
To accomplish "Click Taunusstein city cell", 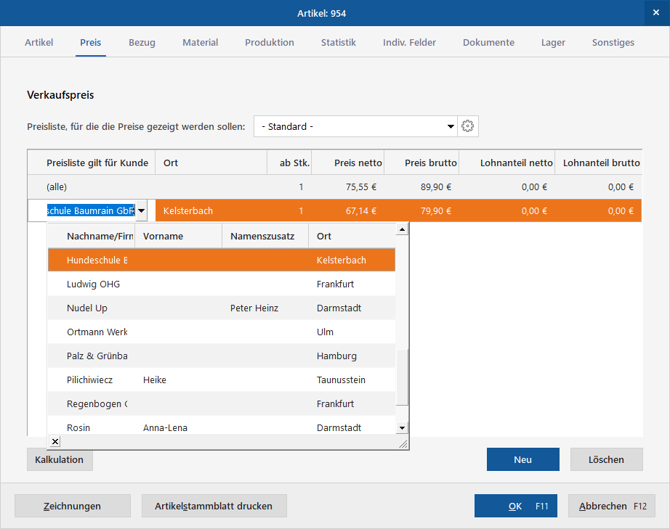I will point(341,380).
